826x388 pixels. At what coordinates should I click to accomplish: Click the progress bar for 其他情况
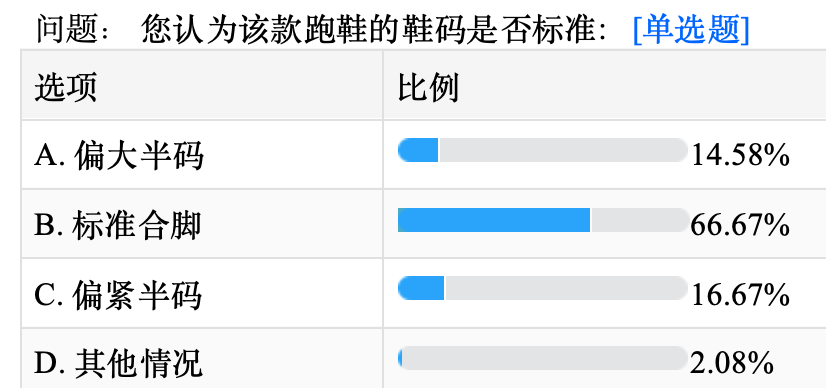pos(543,358)
